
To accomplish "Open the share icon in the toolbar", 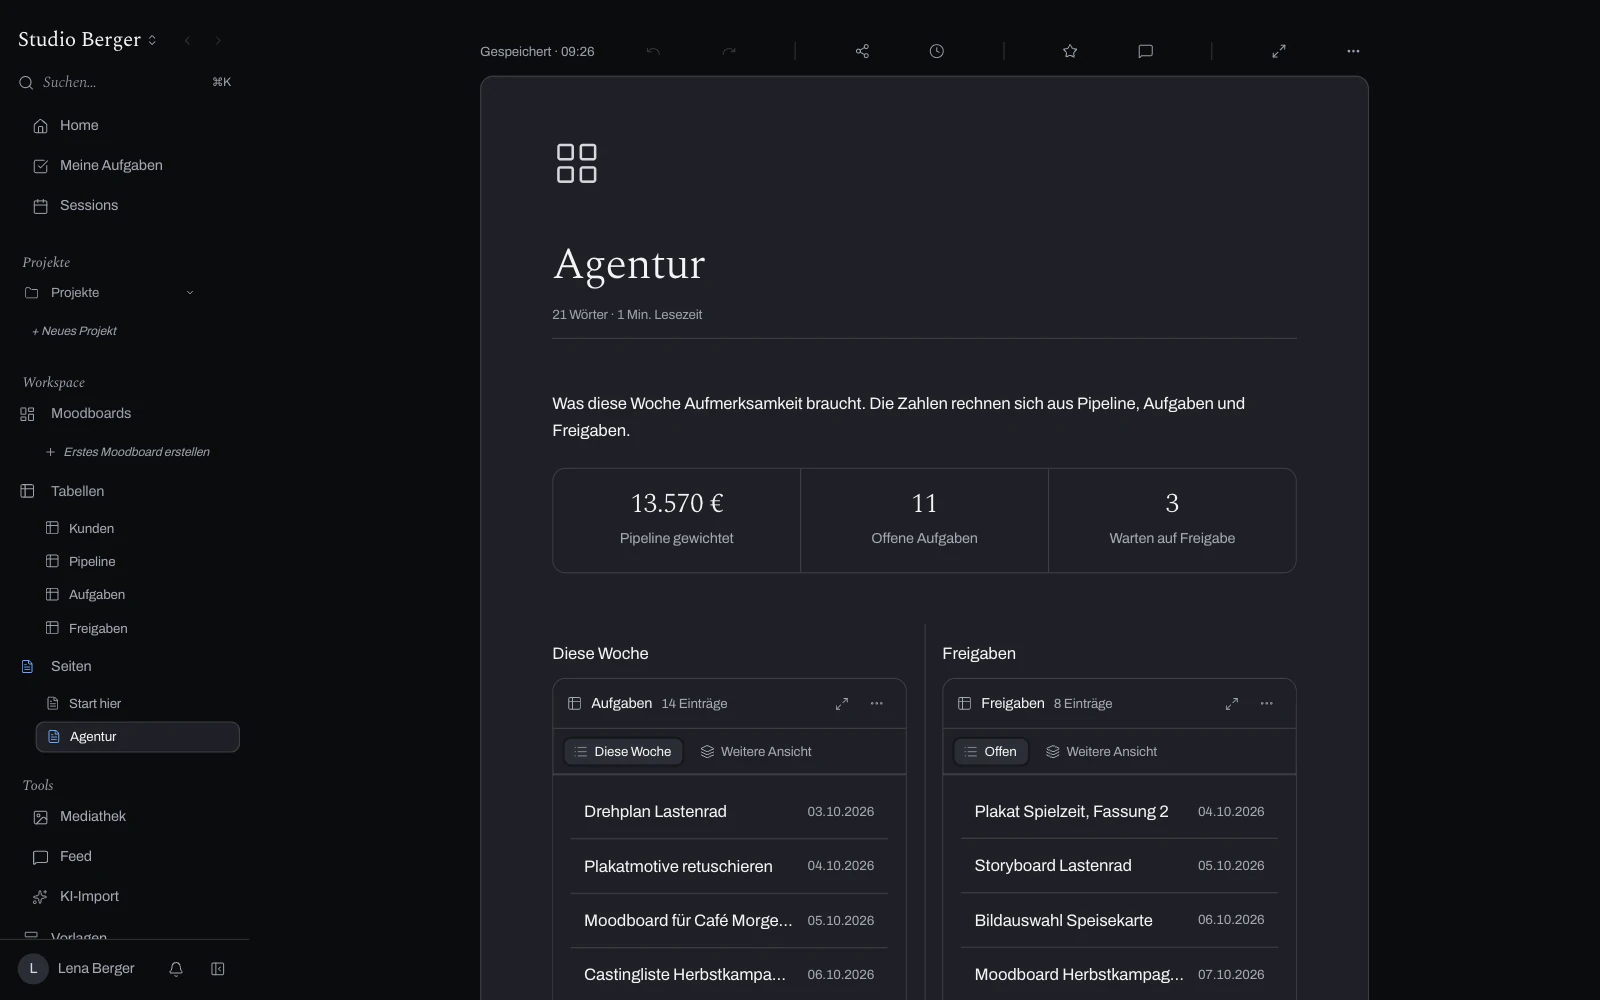I will [862, 51].
